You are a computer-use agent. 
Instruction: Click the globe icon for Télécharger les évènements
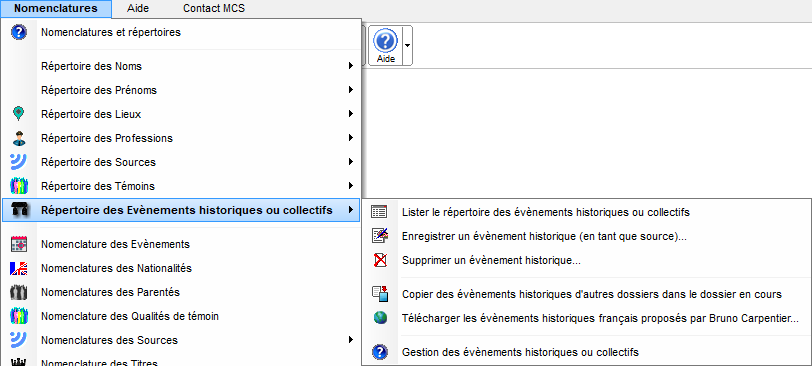pos(380,318)
